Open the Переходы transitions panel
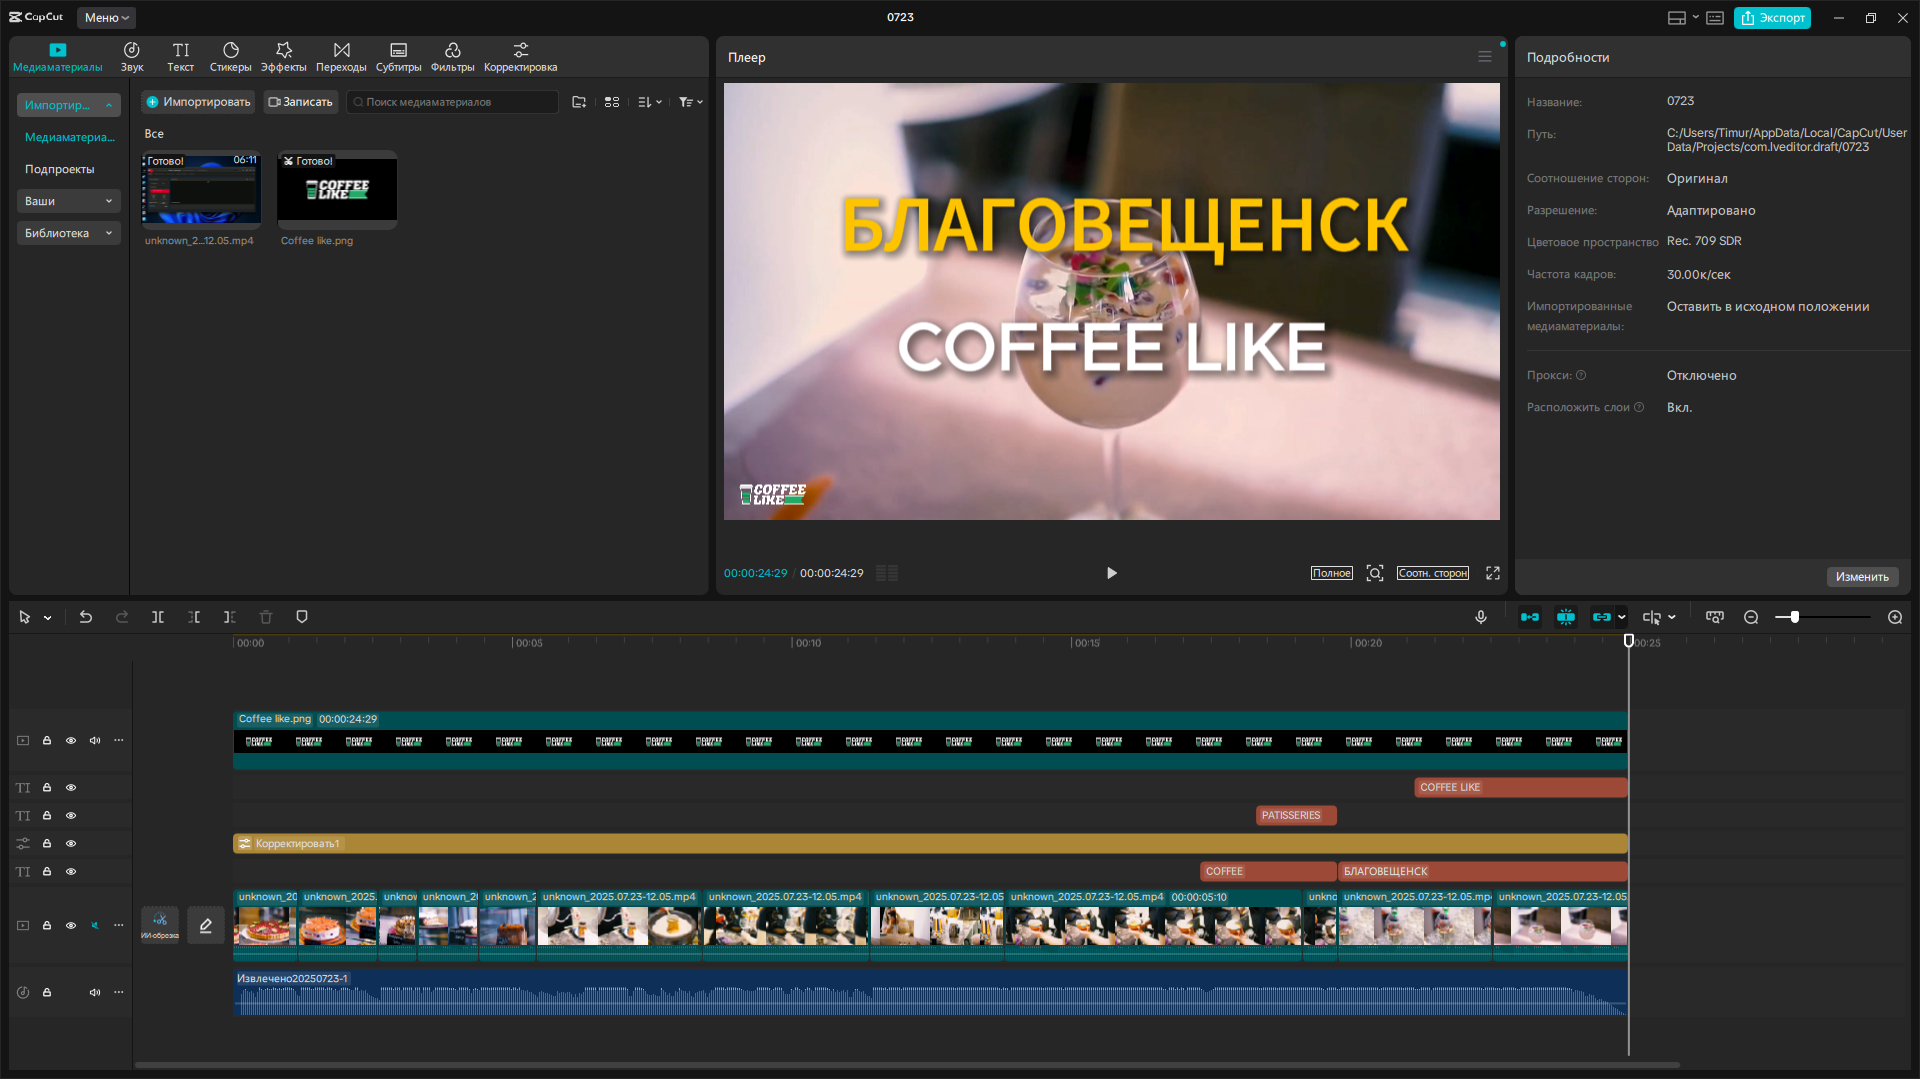Screen dimensions: 1920x1080 pyautogui.click(x=341, y=57)
